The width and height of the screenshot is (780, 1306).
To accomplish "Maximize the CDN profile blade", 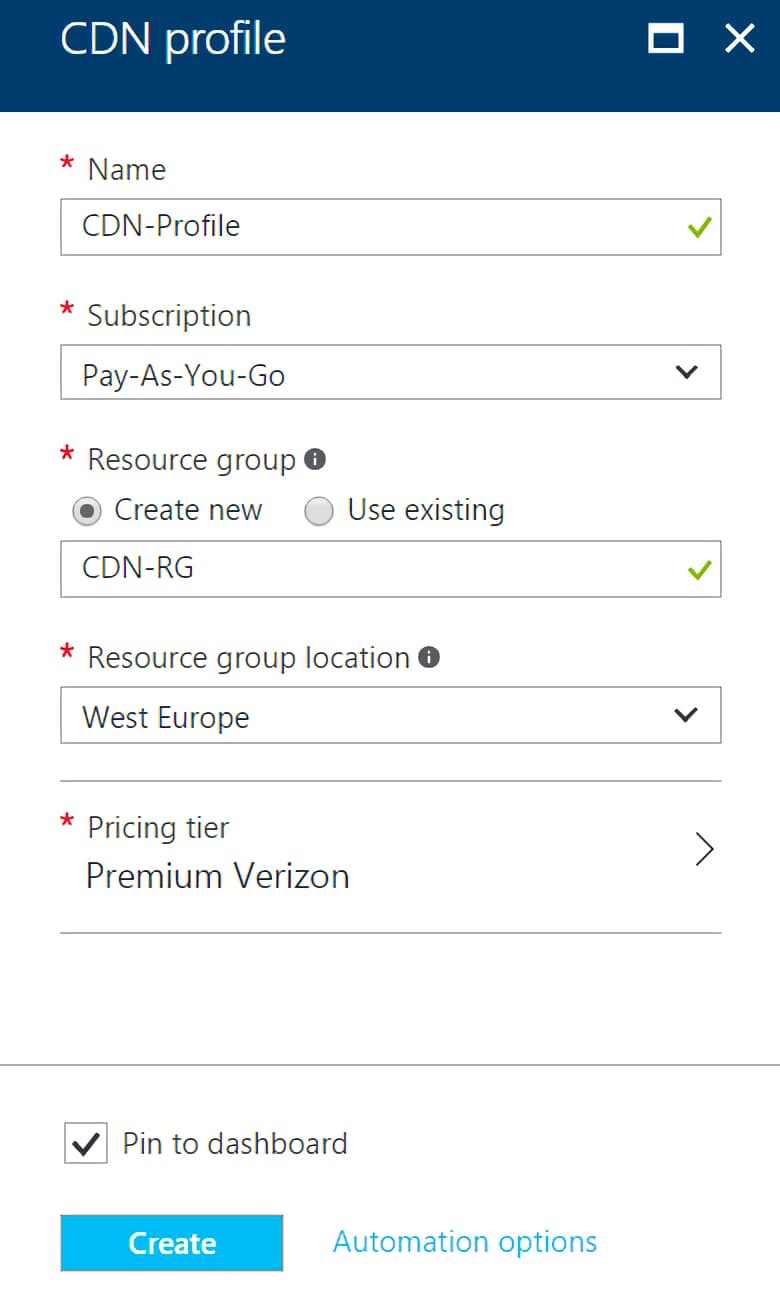I will [x=665, y=39].
